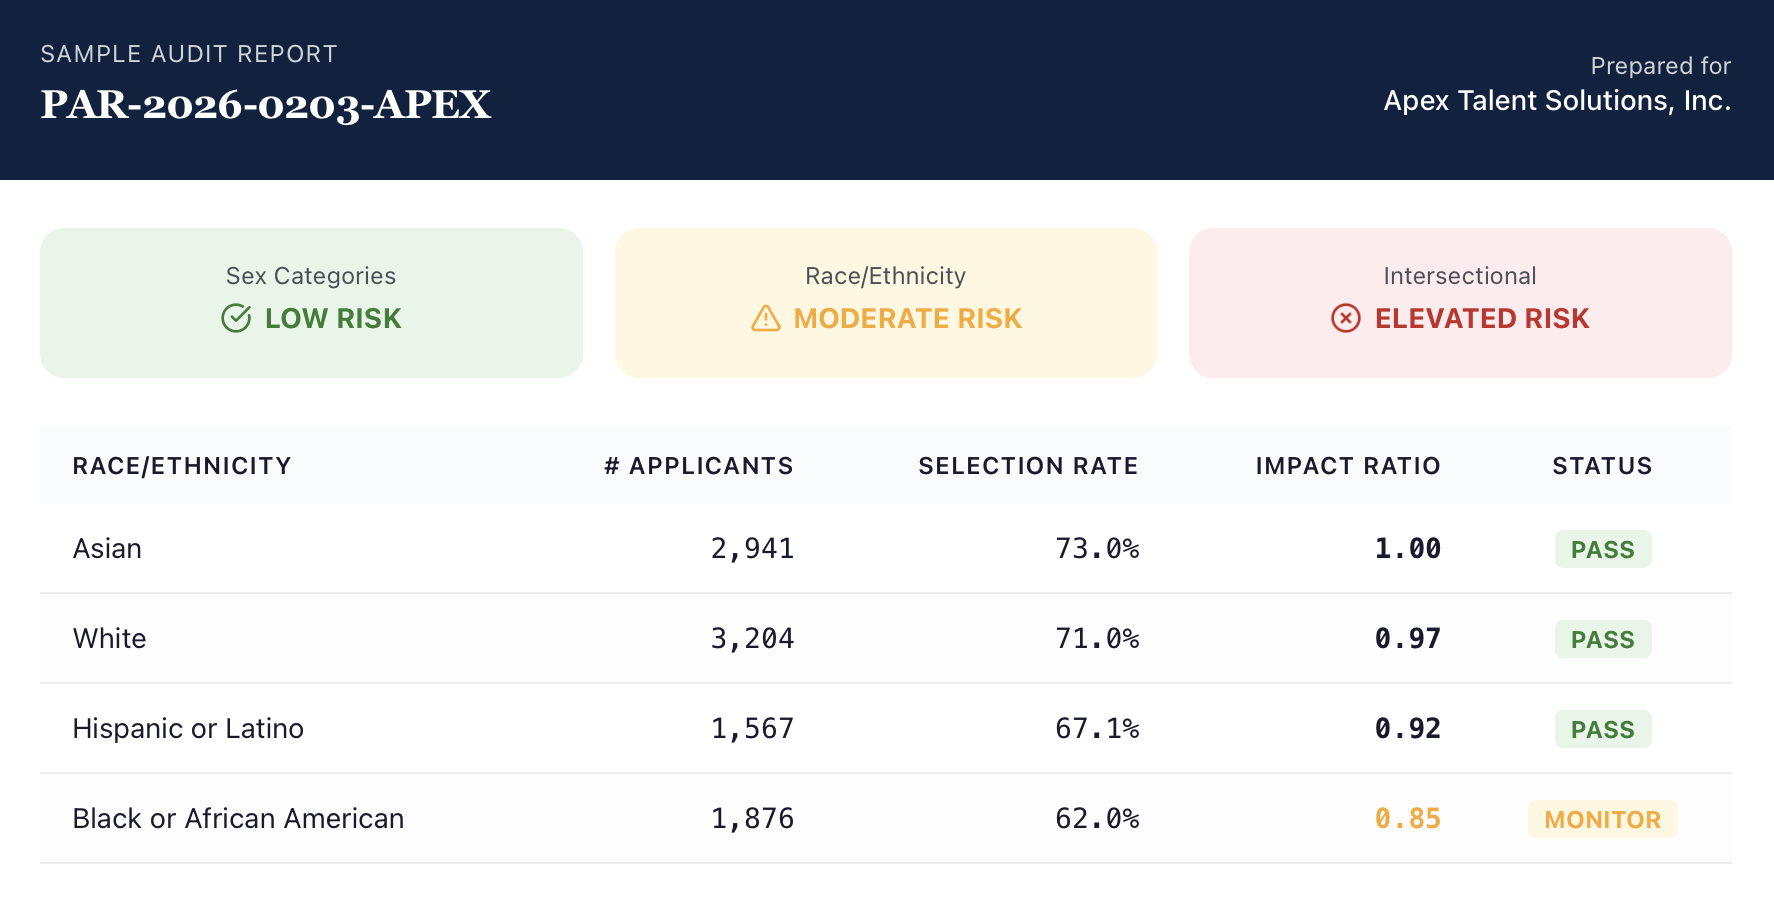This screenshot has width=1774, height=902.
Task: Sort by # Applicants column header
Action: pyautogui.click(x=698, y=466)
